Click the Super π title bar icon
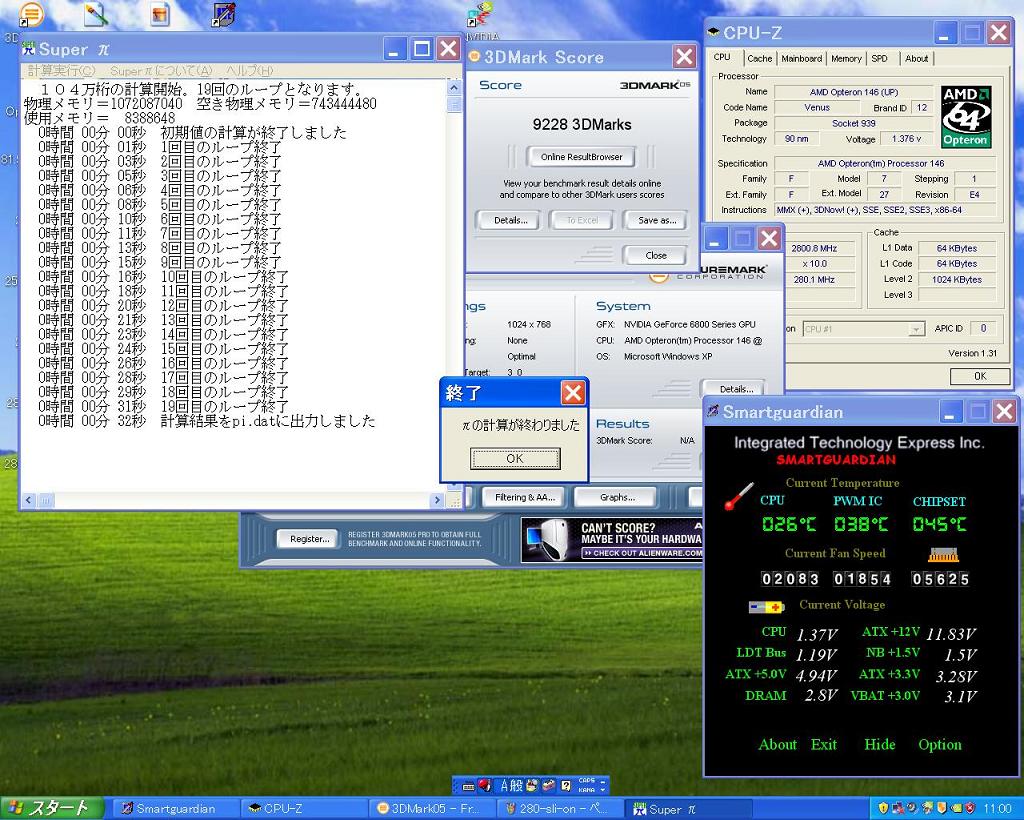 tap(29, 48)
